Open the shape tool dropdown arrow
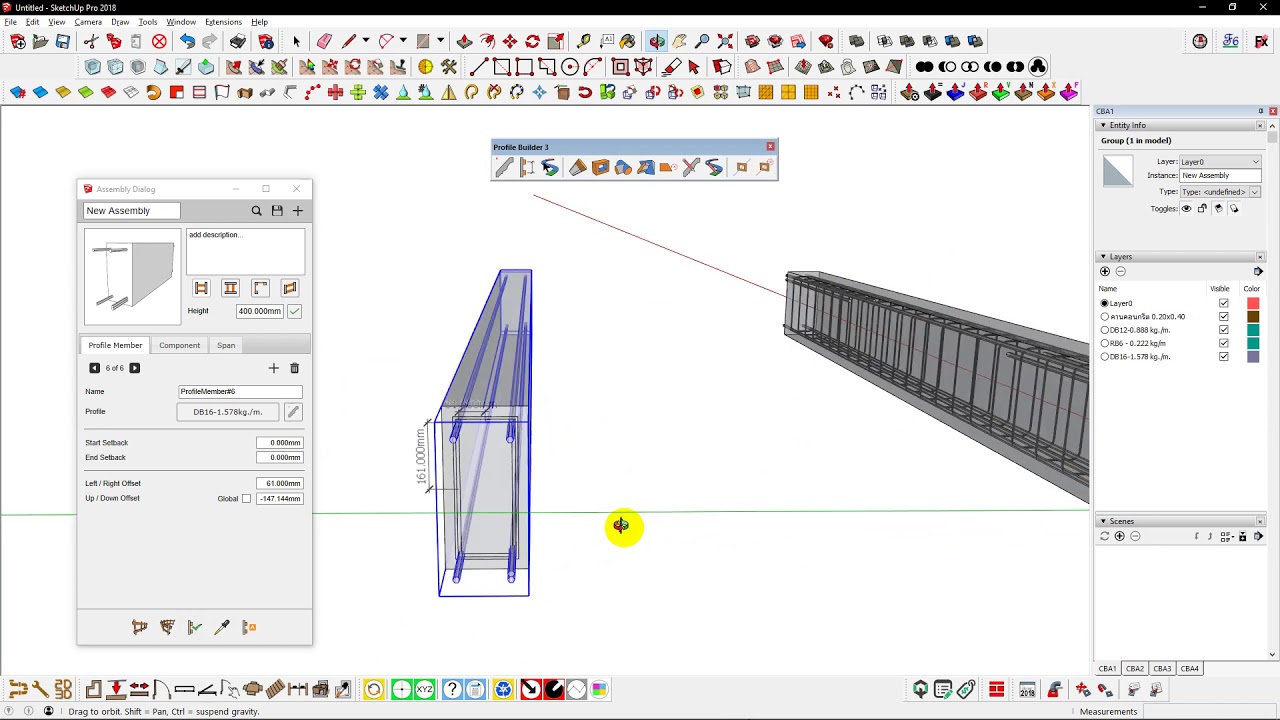The width and height of the screenshot is (1280, 720). coord(440,41)
